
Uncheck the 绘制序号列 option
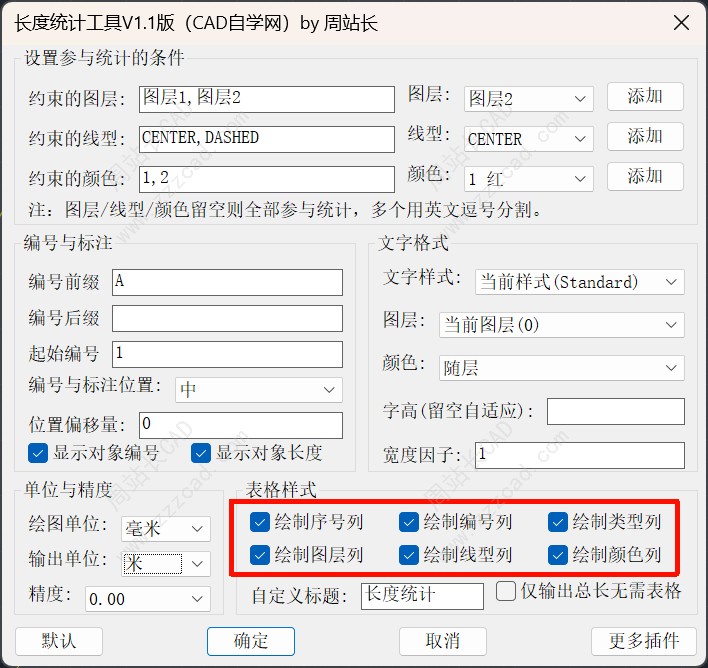[x=260, y=522]
